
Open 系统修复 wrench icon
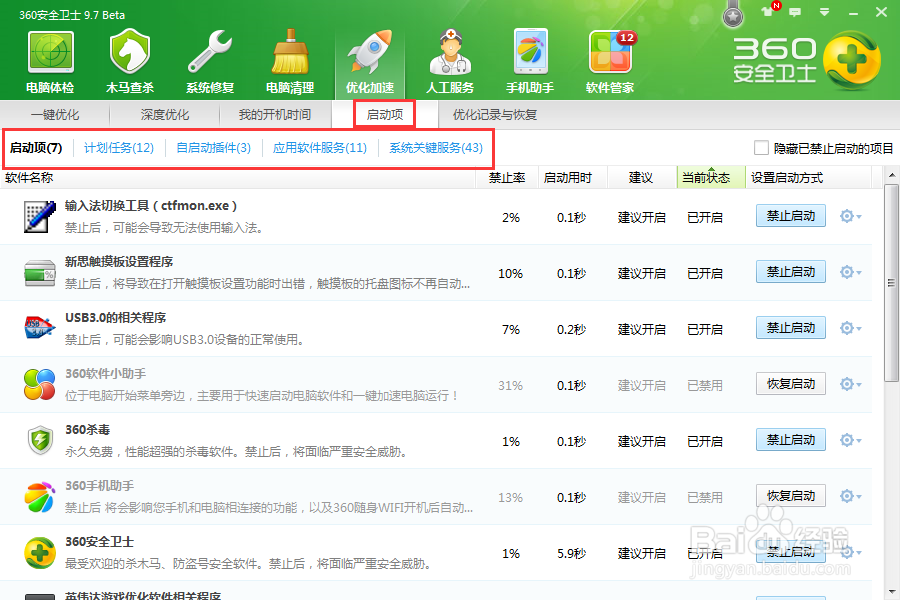210,52
